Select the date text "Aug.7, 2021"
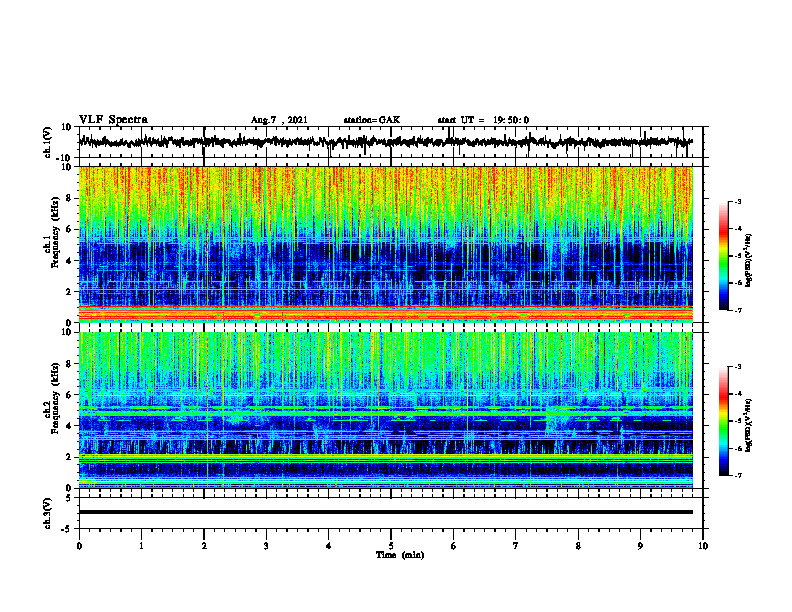The width and height of the screenshot is (792, 612). [x=279, y=120]
